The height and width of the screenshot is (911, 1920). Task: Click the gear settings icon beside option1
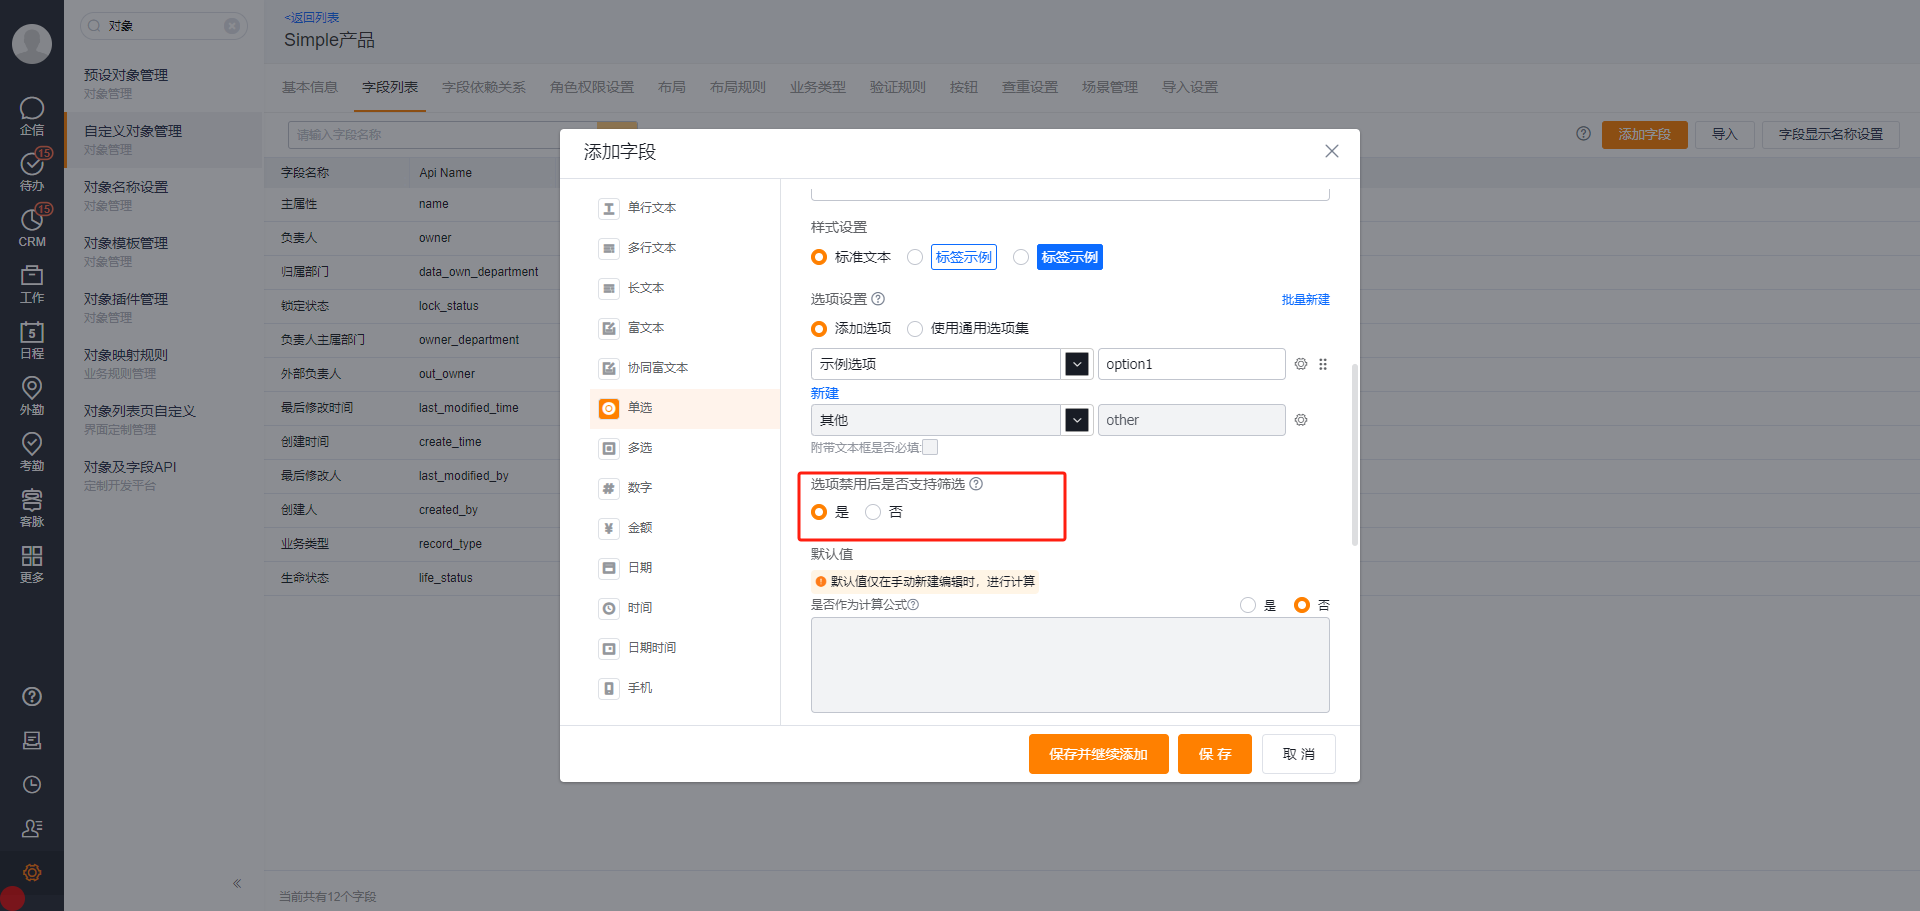(1300, 364)
